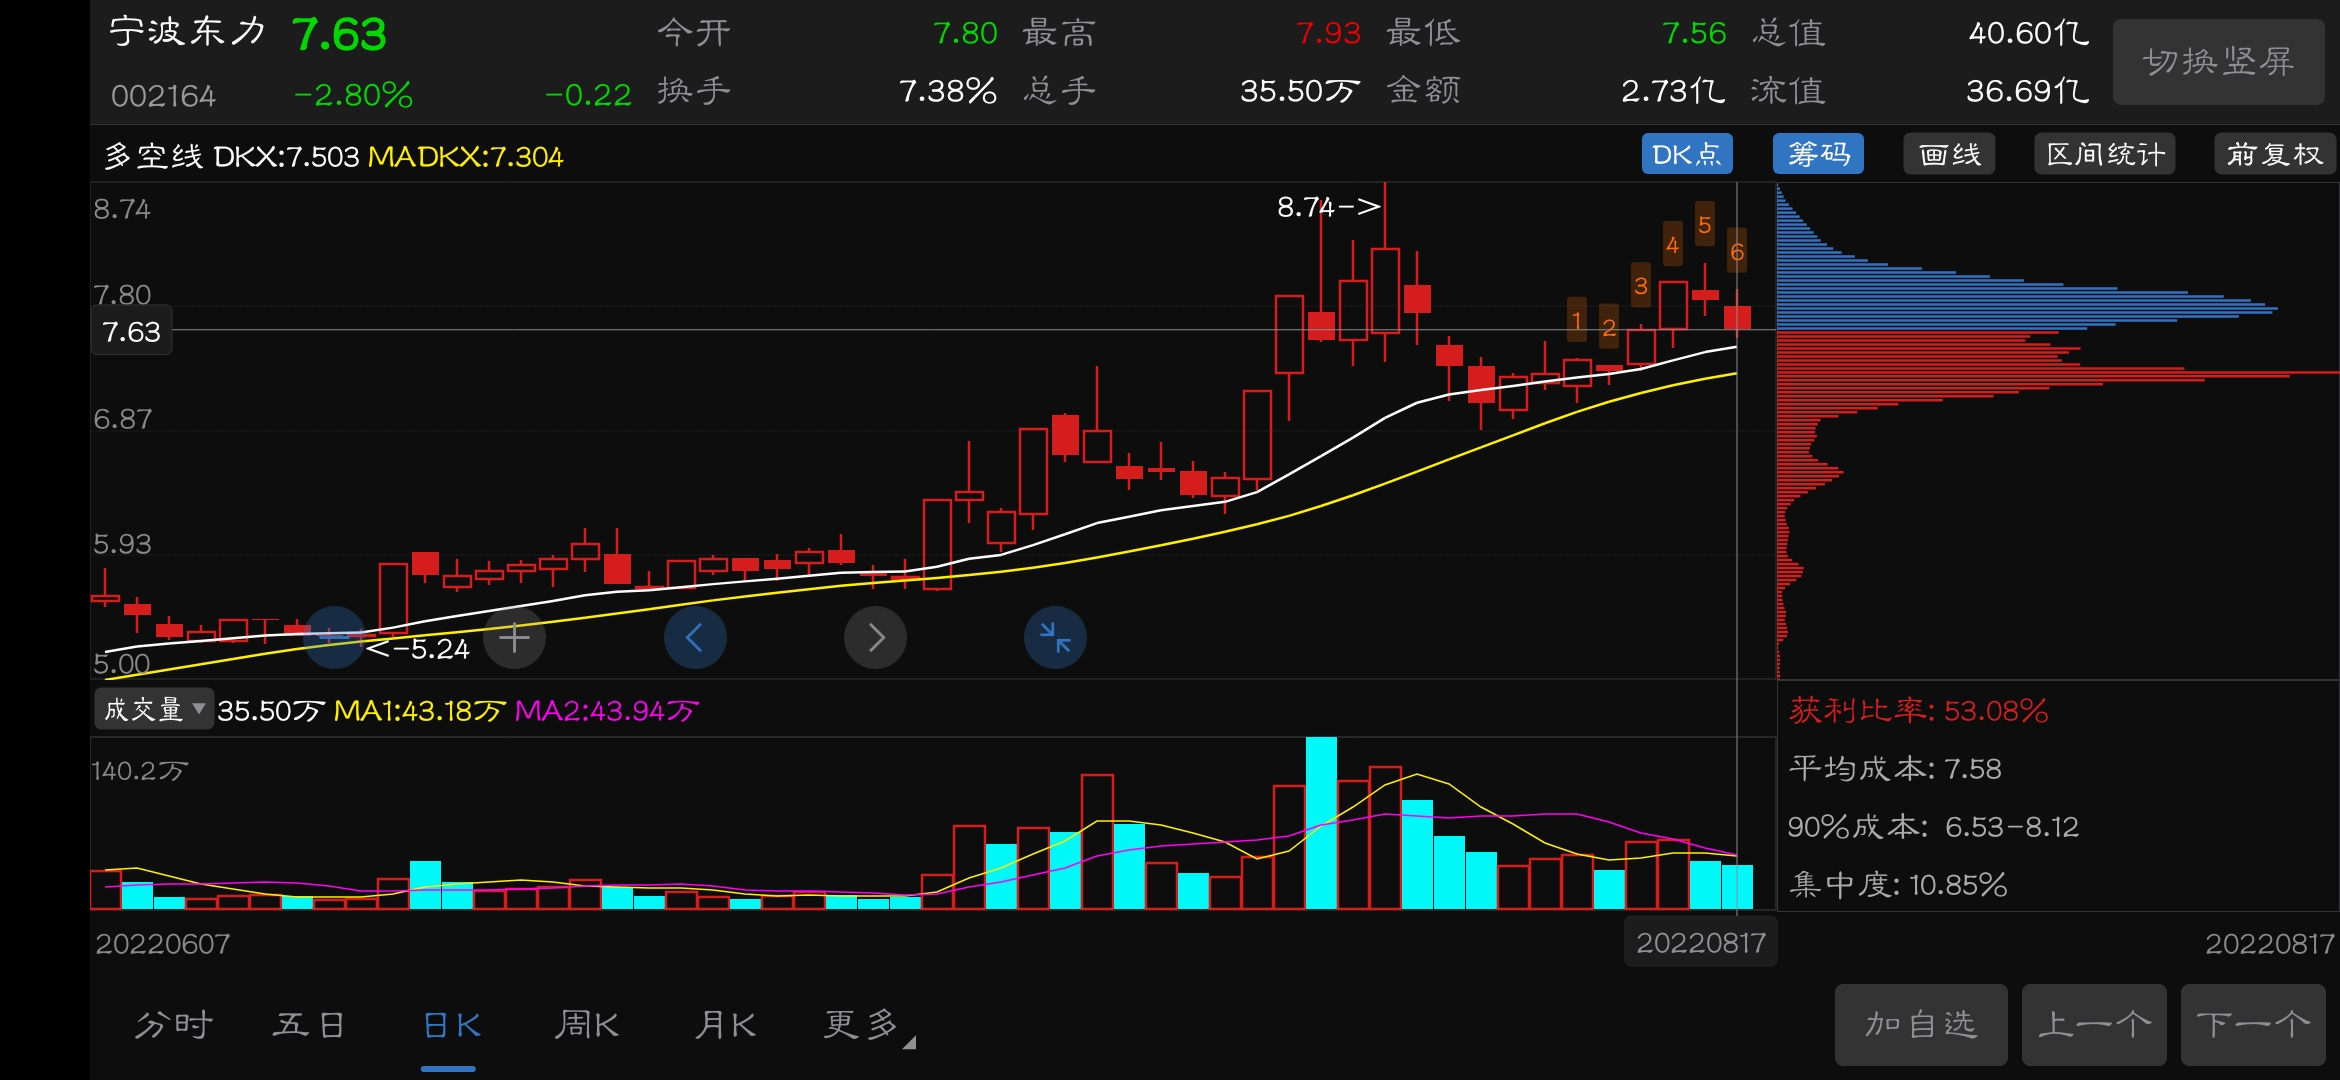
Task: Click the 90%成本: 6.53-8.12 text
Action: [1933, 827]
